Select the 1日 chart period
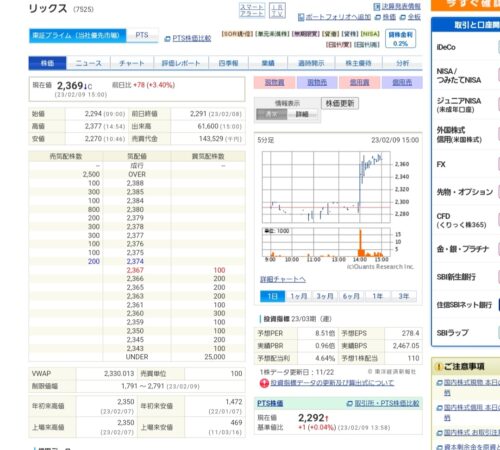The image size is (500, 450). 272,296
